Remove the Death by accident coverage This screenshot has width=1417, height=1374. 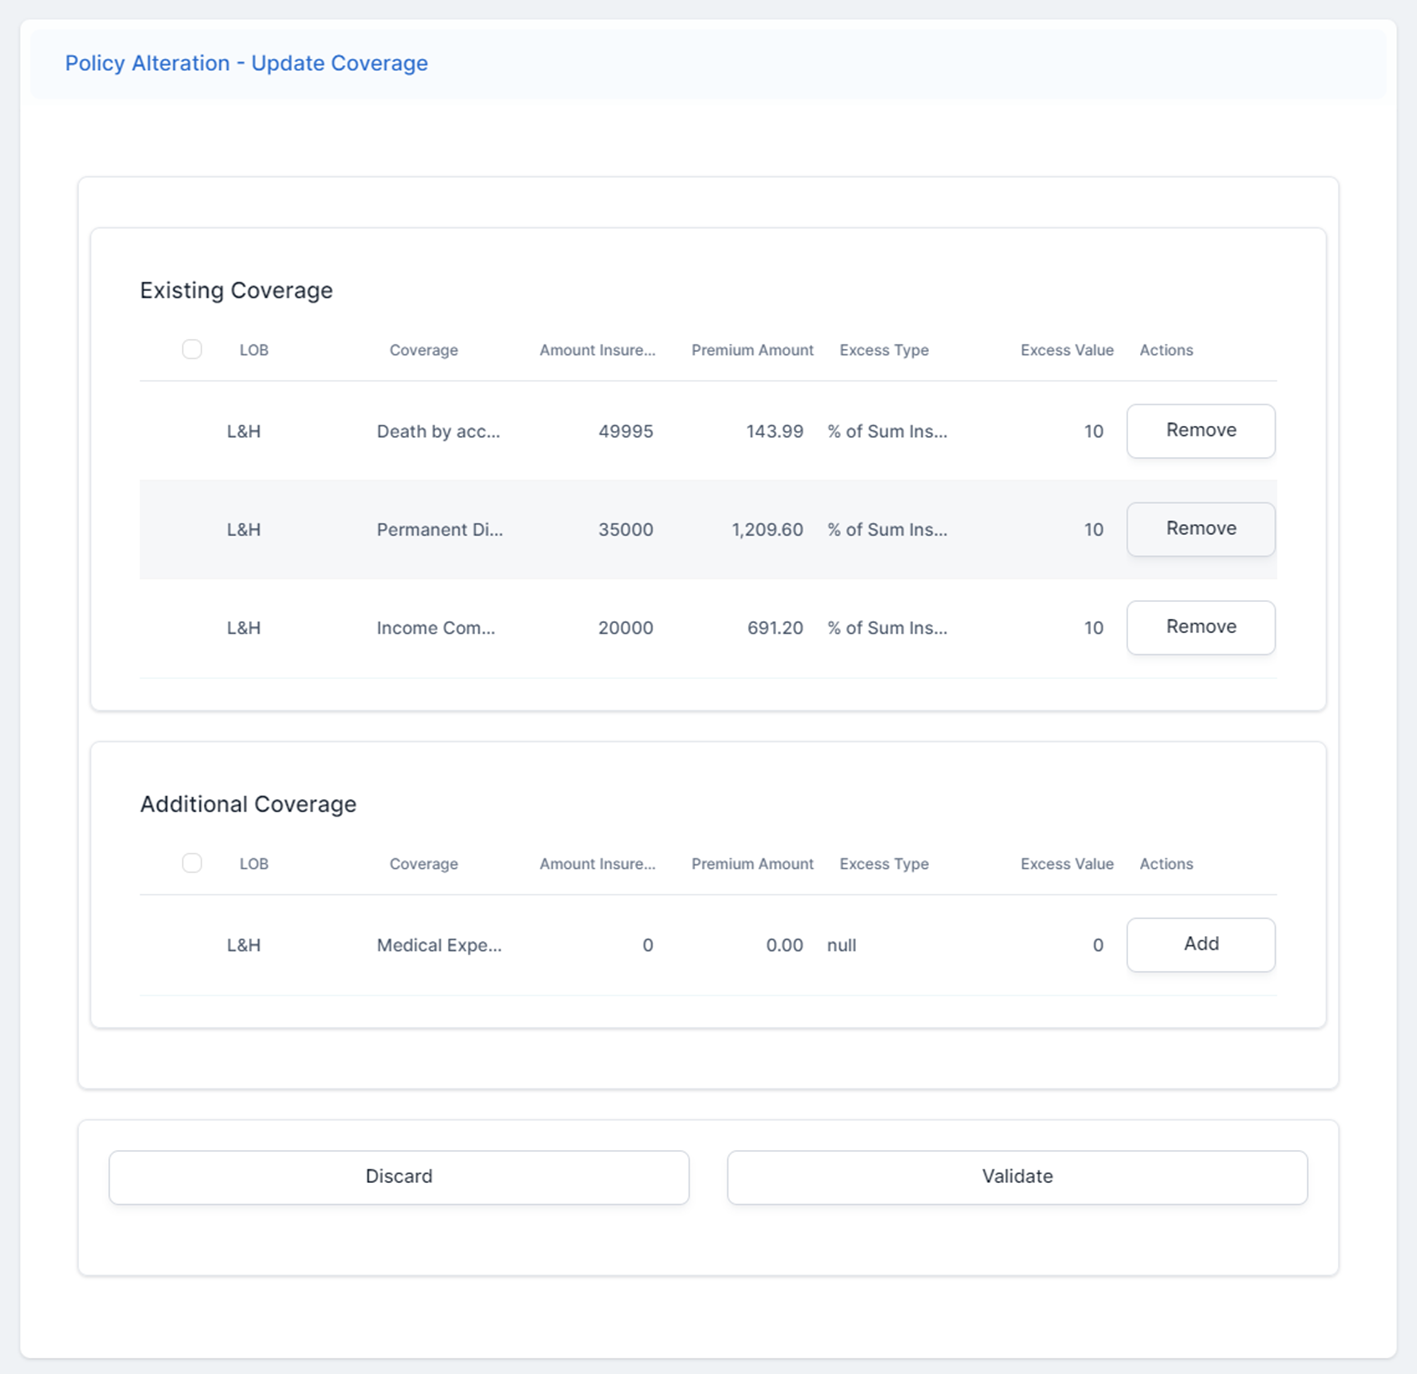(x=1200, y=431)
